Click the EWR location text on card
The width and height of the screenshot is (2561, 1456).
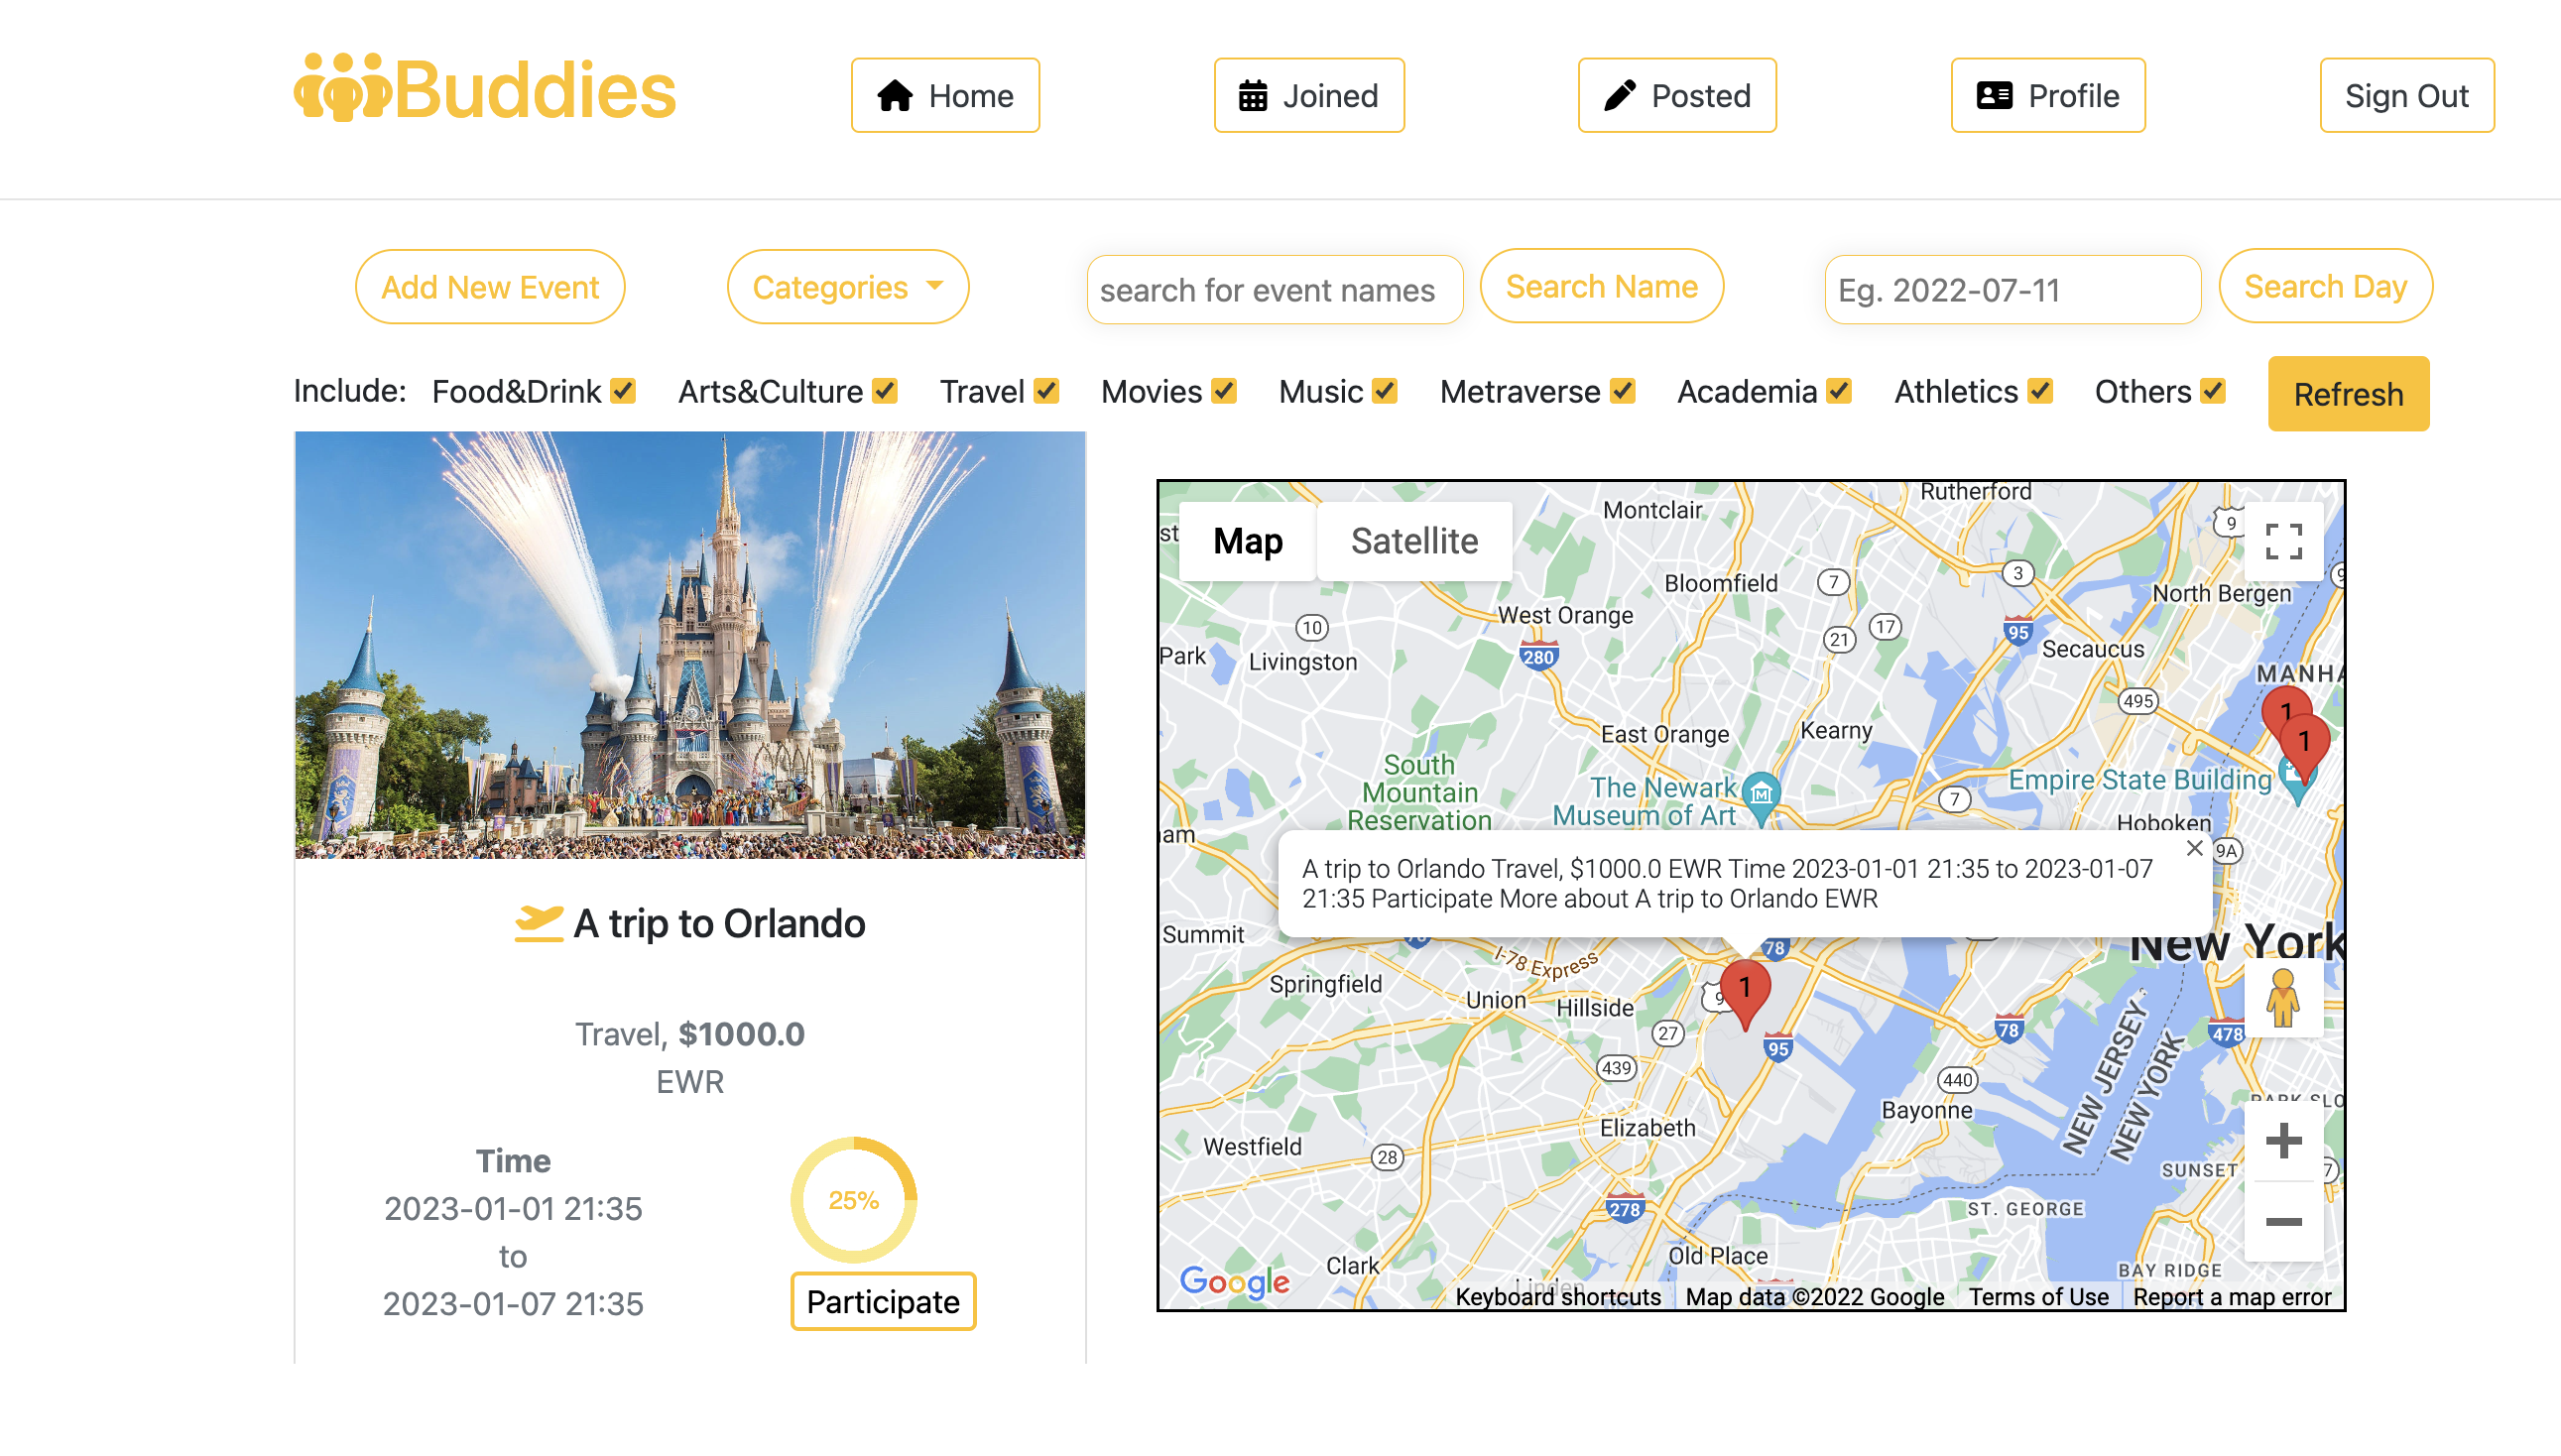690,1082
